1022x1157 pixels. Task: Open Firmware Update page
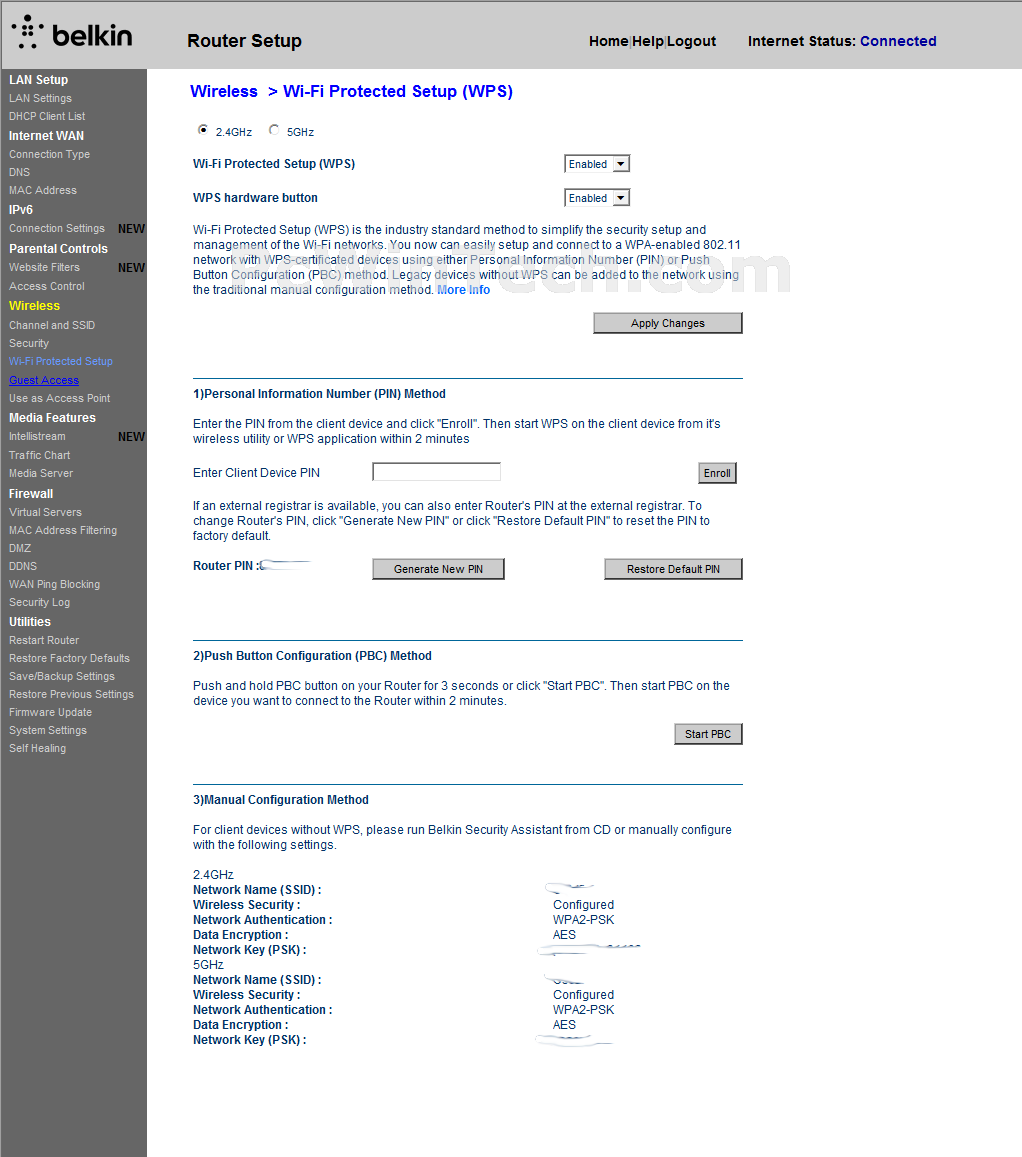coord(51,713)
